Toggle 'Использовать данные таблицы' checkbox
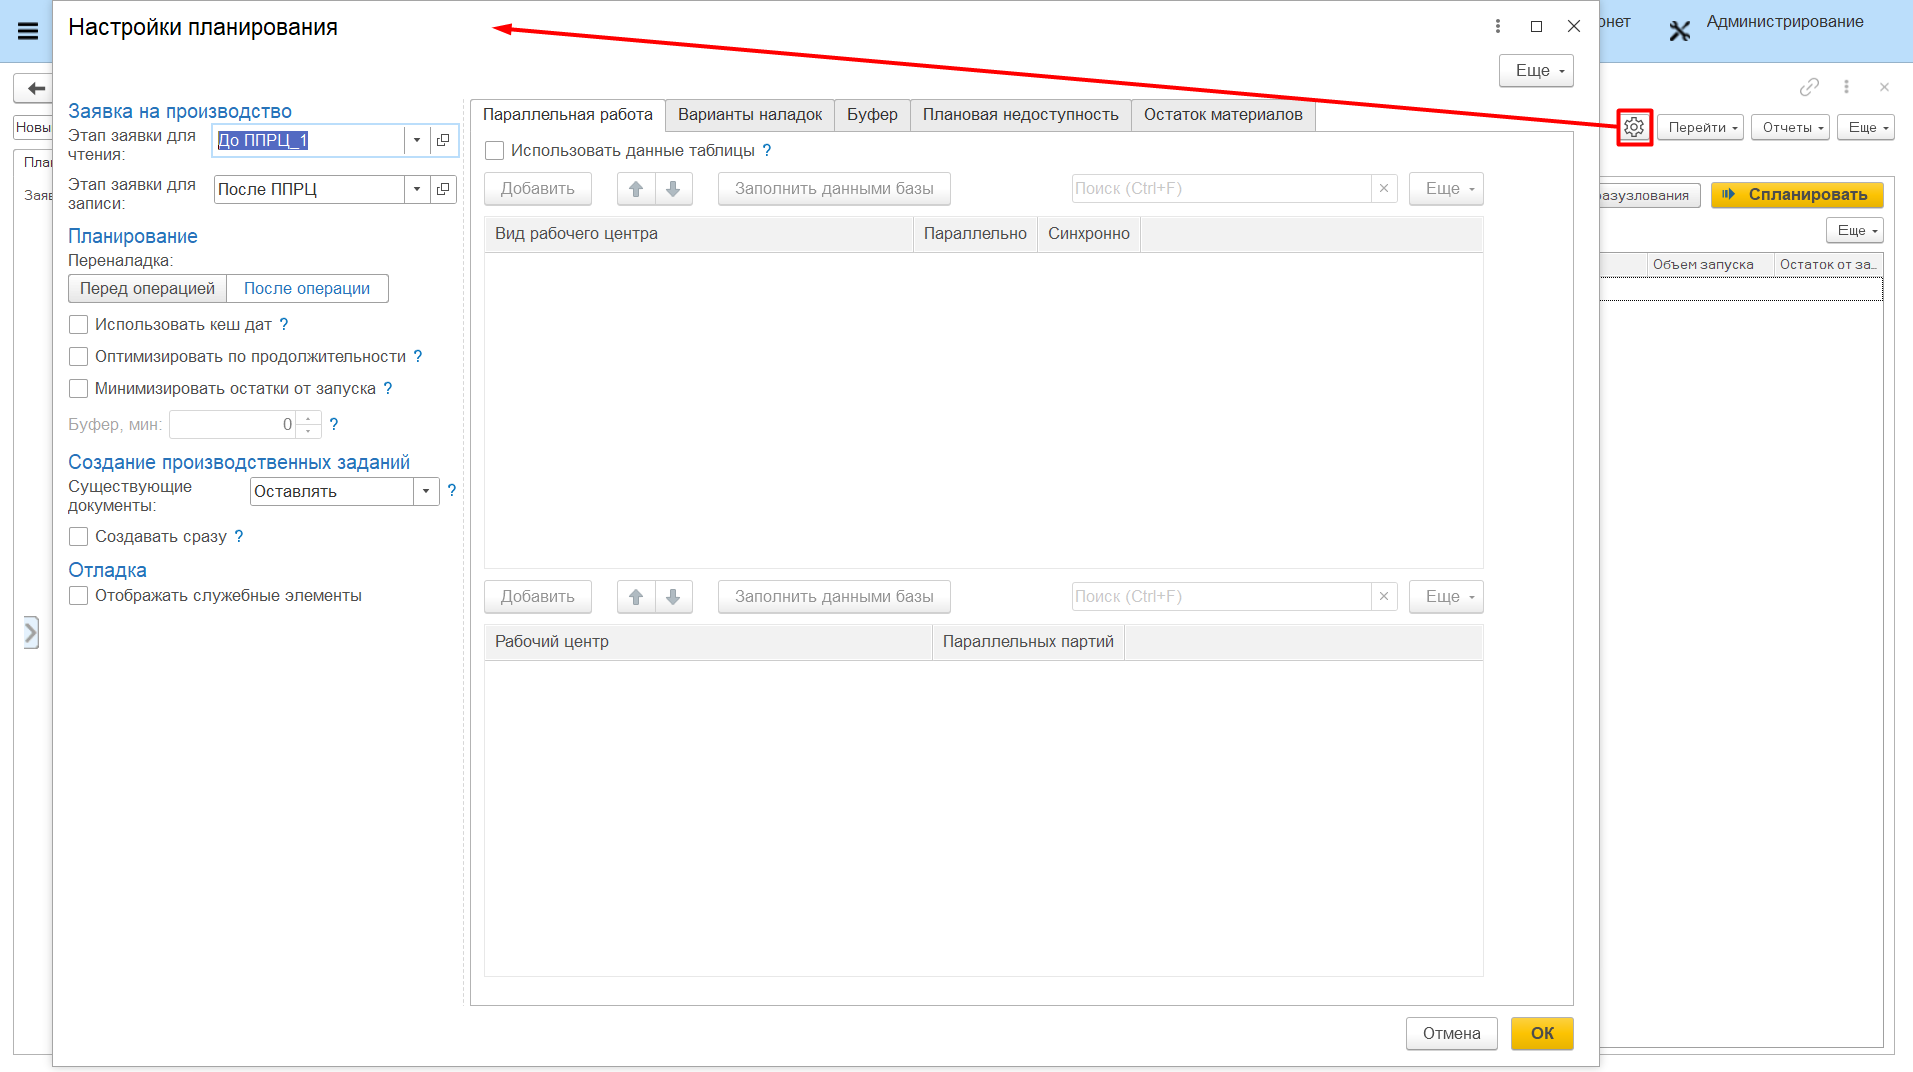This screenshot has width=1913, height=1072. tap(494, 151)
